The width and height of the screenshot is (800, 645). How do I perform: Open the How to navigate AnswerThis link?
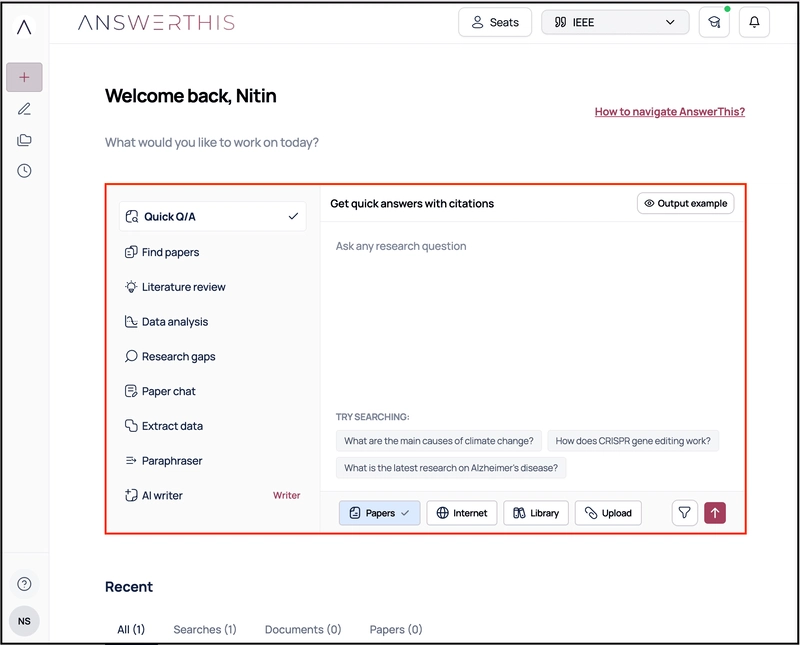(x=669, y=112)
